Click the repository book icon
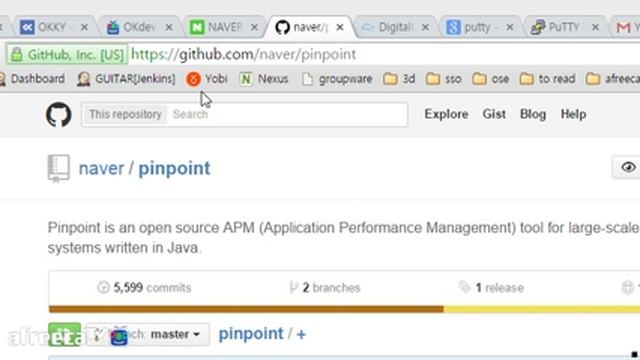Viewport: 640px width, 360px height. (58, 168)
